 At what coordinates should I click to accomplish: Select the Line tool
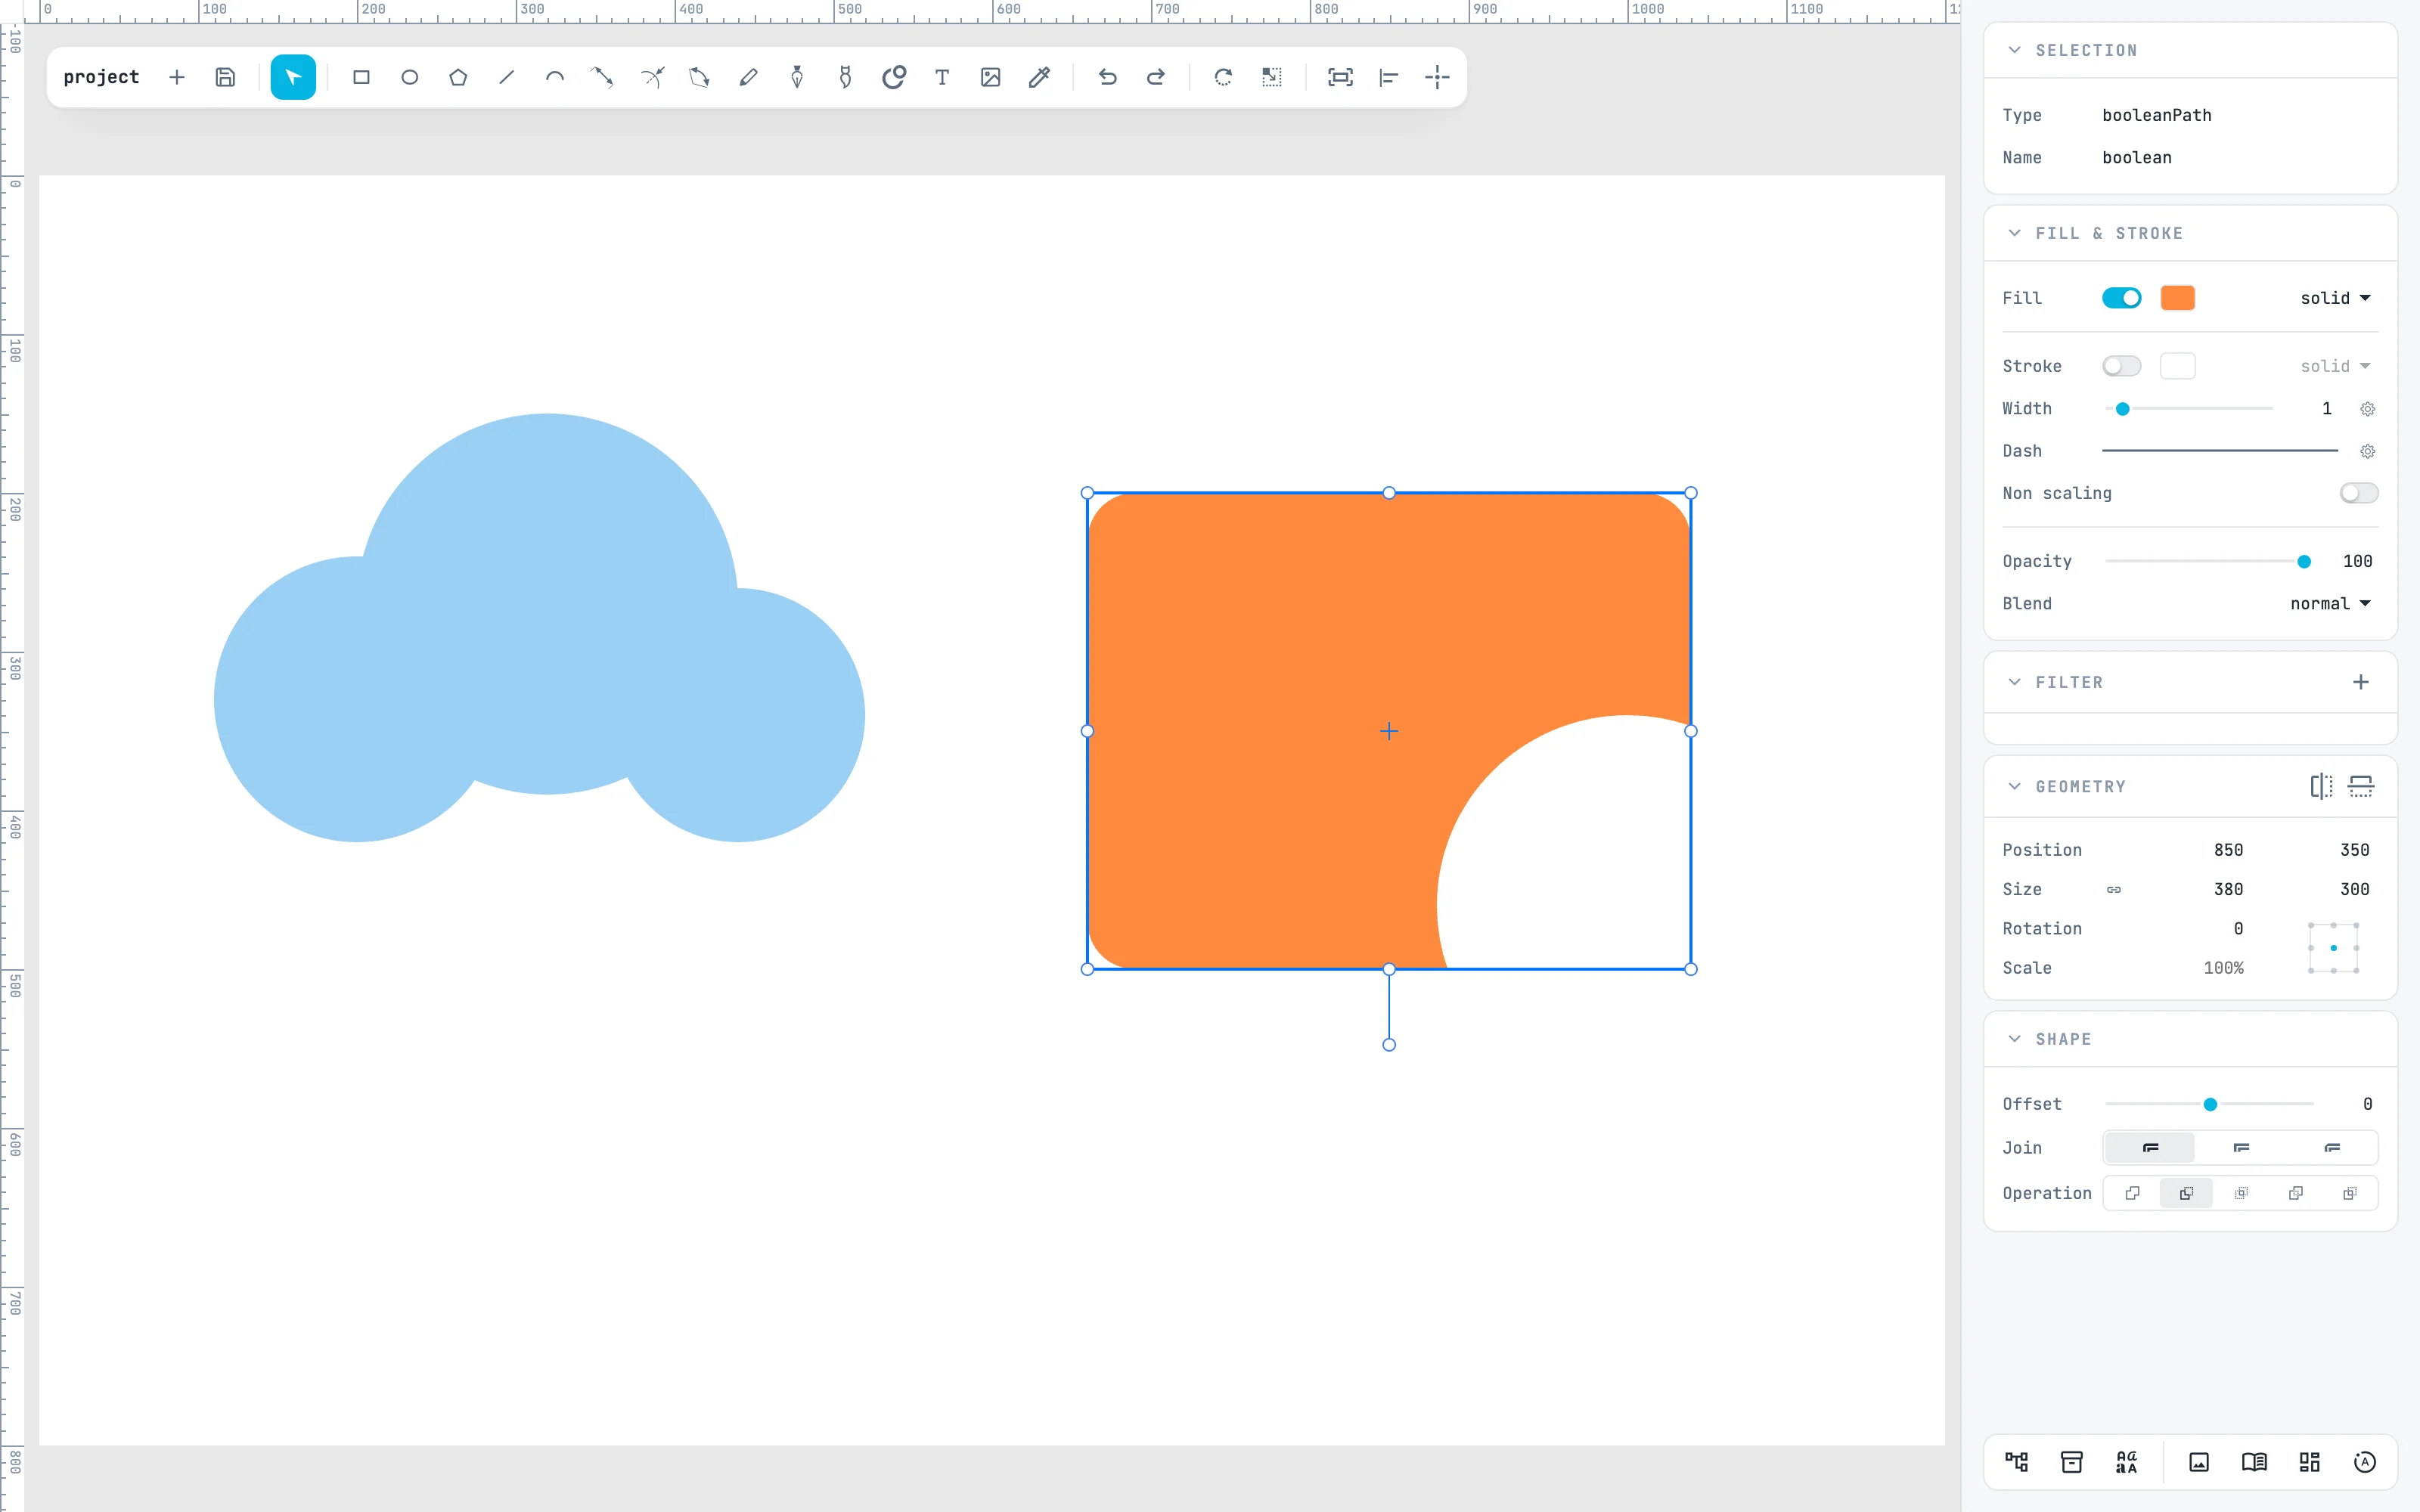tap(507, 77)
